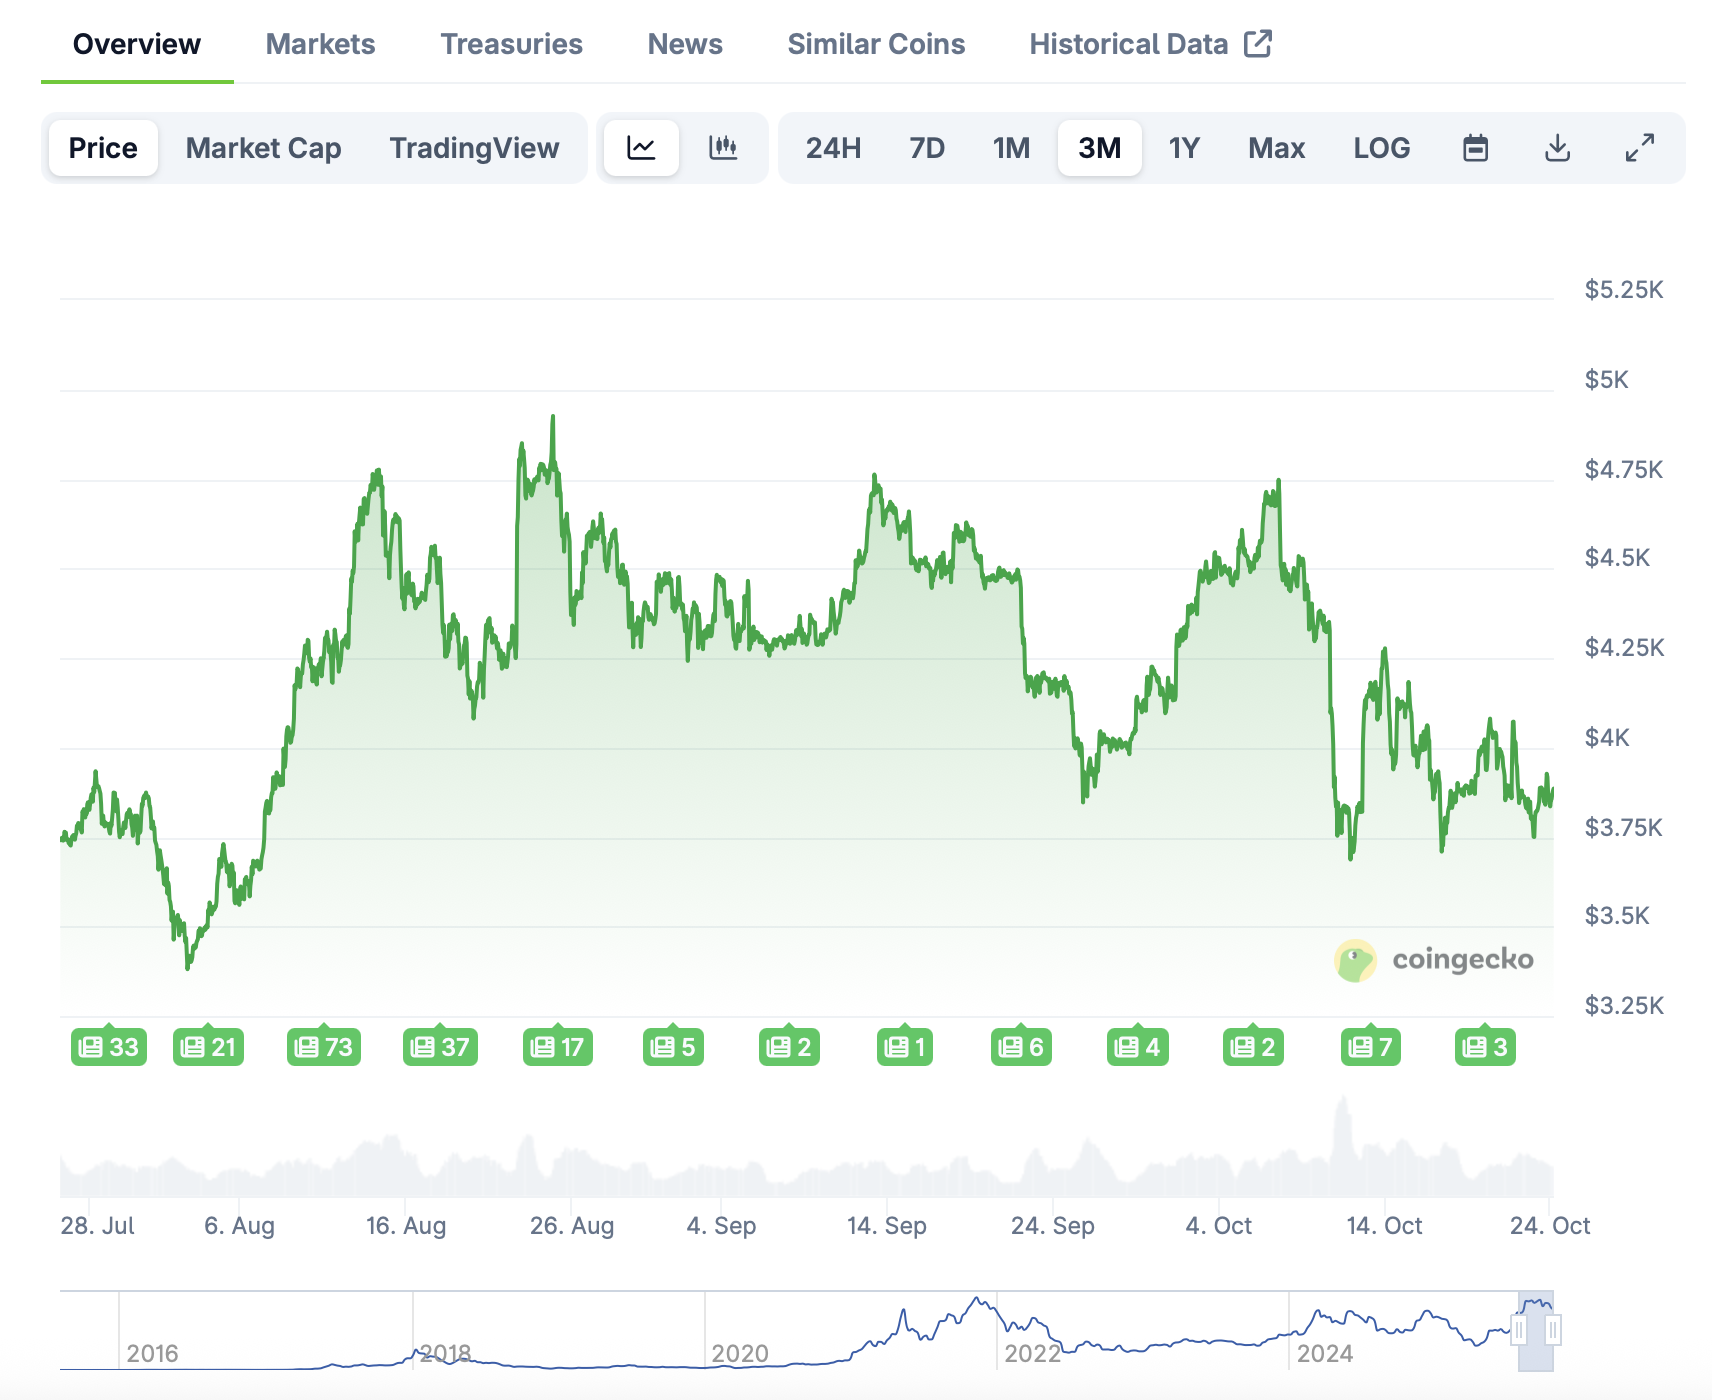Open the news marker showing 17
Image resolution: width=1712 pixels, height=1400 pixels.
click(x=557, y=1047)
